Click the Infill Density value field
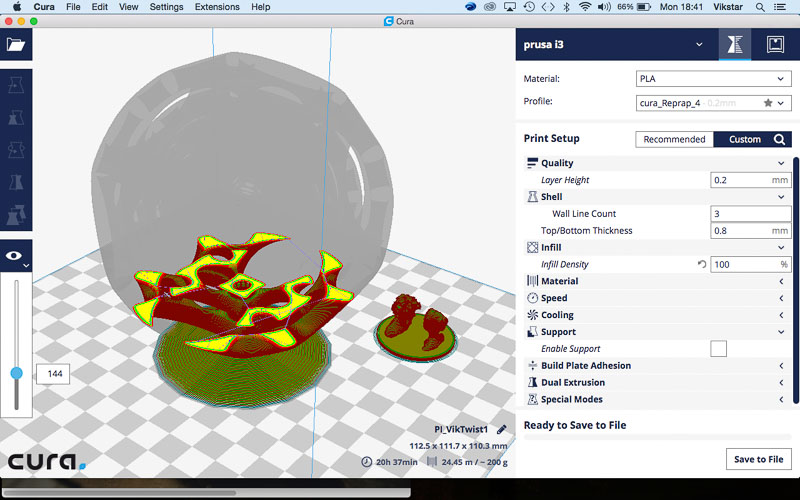Screen dimensions: 800x500 click(x=751, y=264)
